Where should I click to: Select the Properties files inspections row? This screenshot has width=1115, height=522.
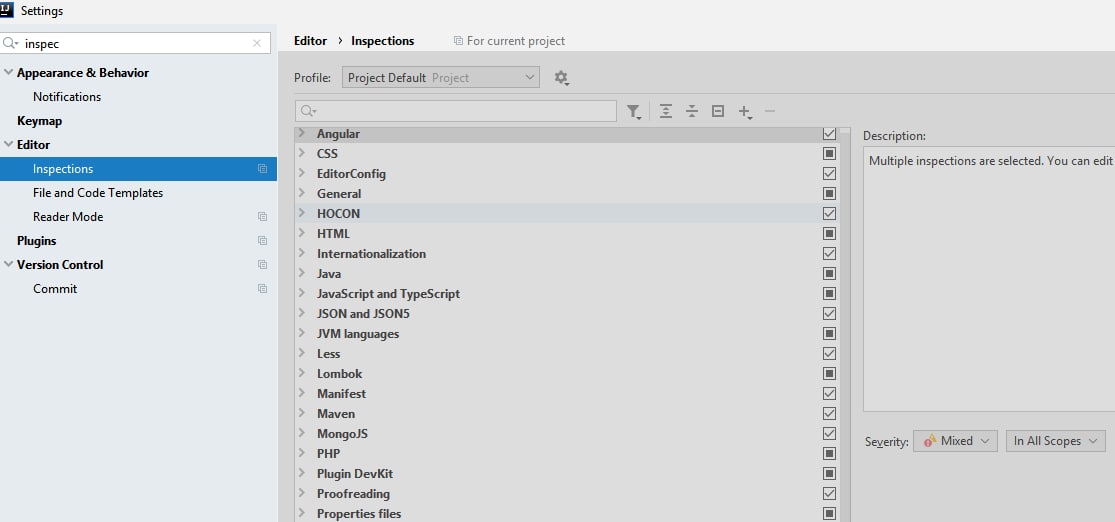[567, 513]
